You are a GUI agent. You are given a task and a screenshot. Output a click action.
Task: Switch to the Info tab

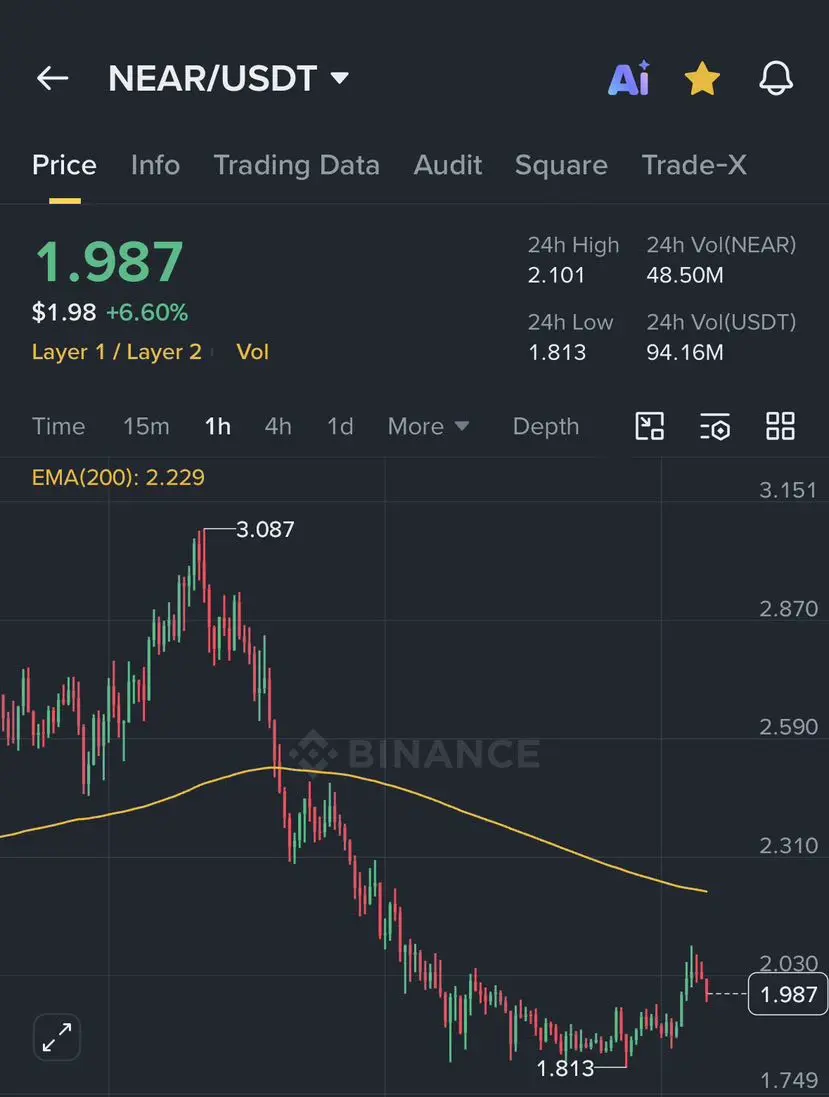(155, 165)
